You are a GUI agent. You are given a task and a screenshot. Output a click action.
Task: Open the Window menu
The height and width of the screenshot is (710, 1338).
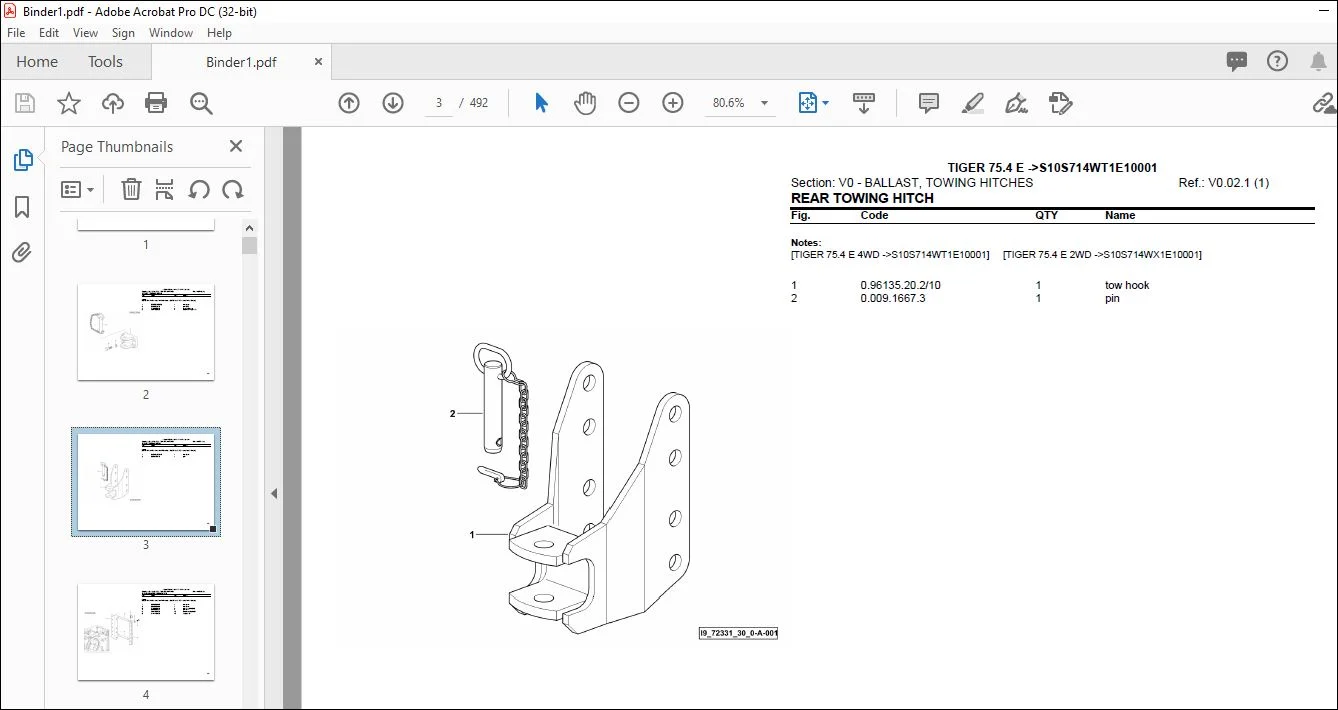(x=171, y=33)
